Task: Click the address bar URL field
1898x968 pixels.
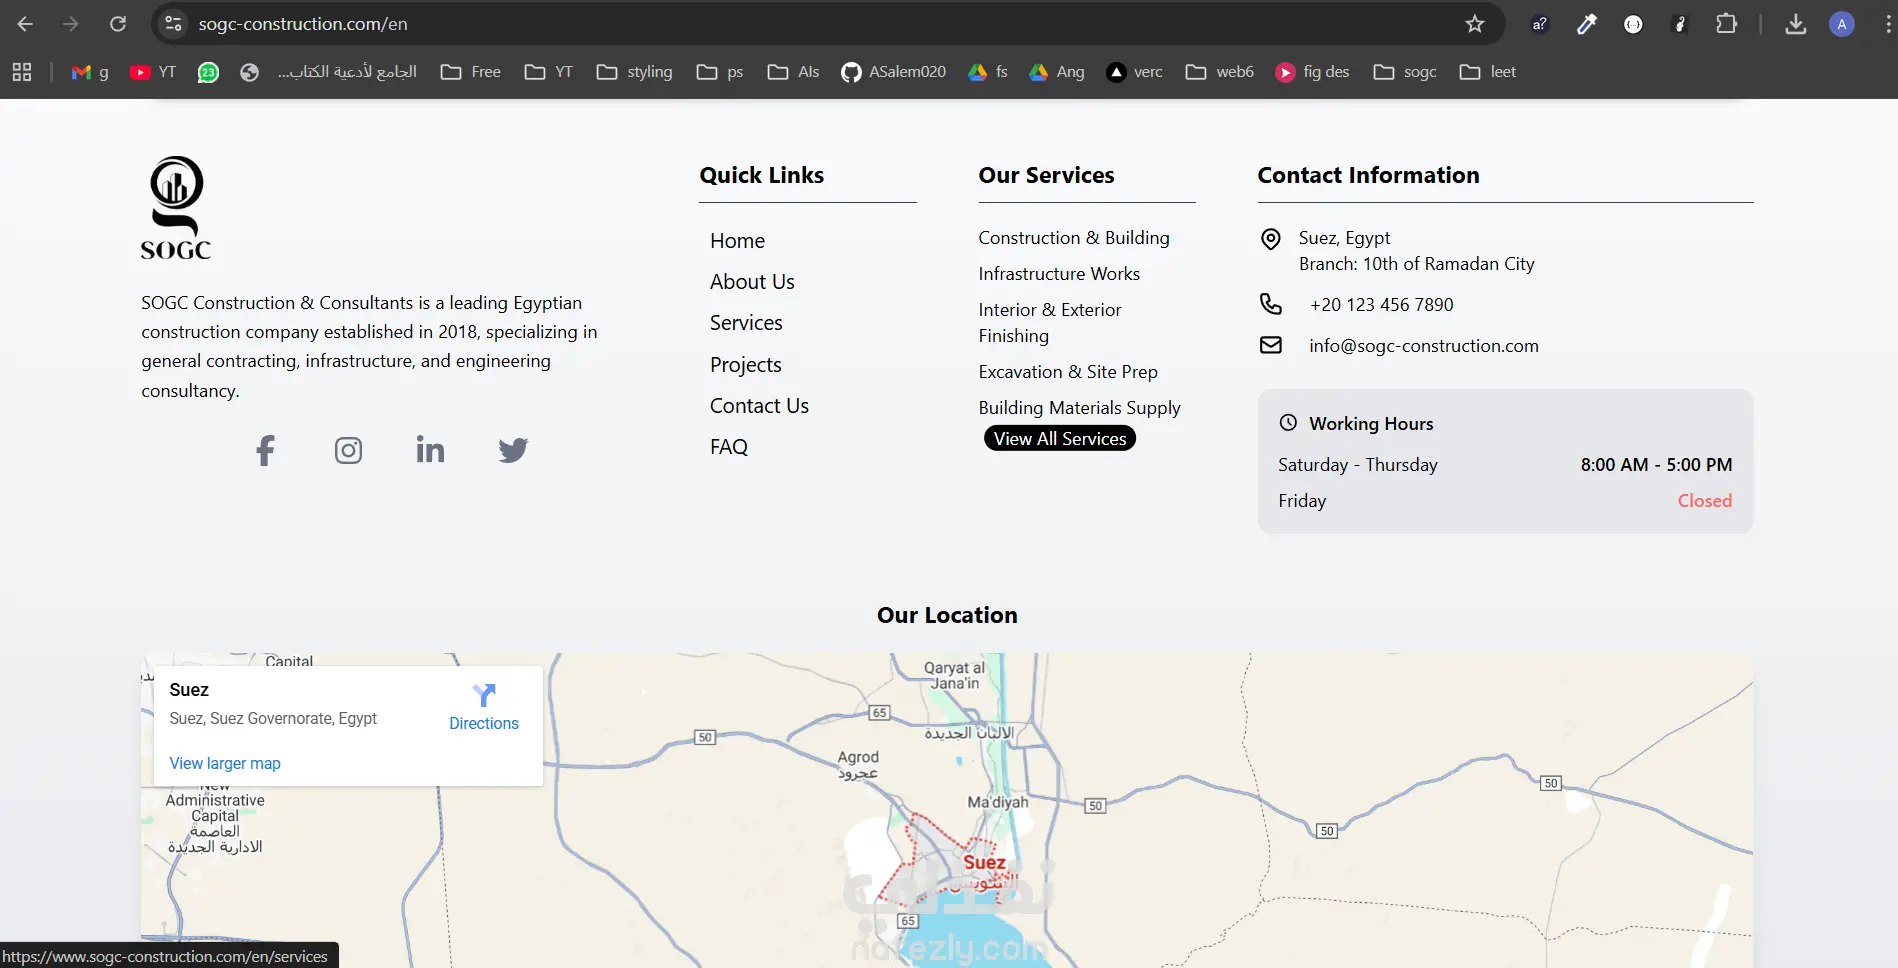Action: click(800, 24)
